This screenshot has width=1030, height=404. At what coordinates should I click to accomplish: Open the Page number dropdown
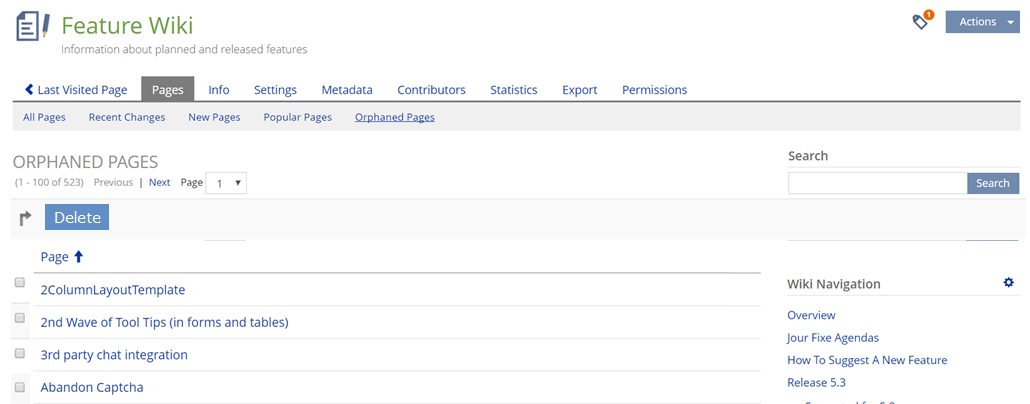pos(226,183)
